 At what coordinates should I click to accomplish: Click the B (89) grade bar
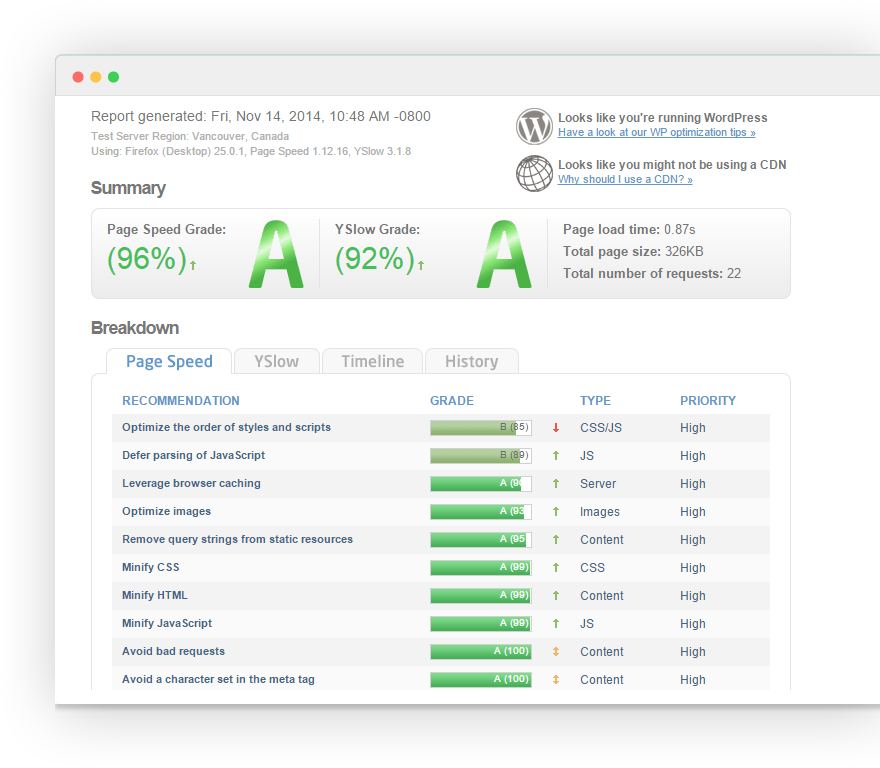coord(481,456)
